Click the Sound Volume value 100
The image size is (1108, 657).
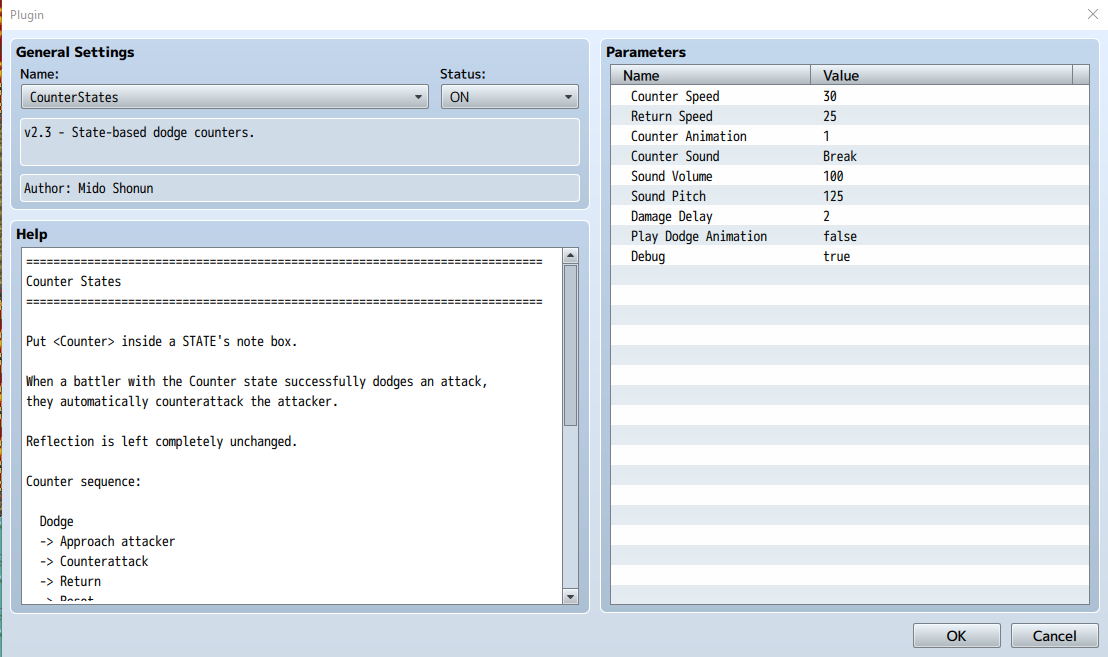coord(833,176)
